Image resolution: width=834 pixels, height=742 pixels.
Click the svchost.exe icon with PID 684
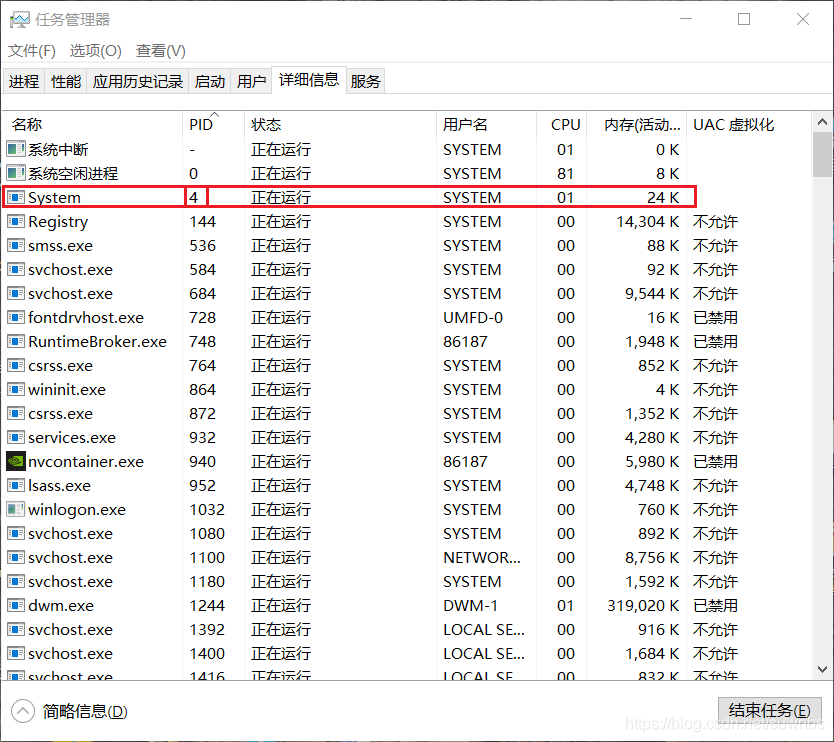pos(16,293)
